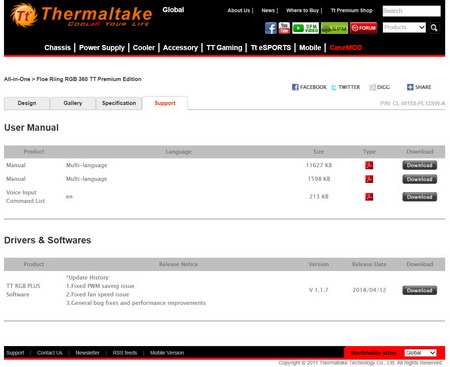Screen dimensions: 450x367
Task: Open the Gallery tab
Action: [x=73, y=103]
